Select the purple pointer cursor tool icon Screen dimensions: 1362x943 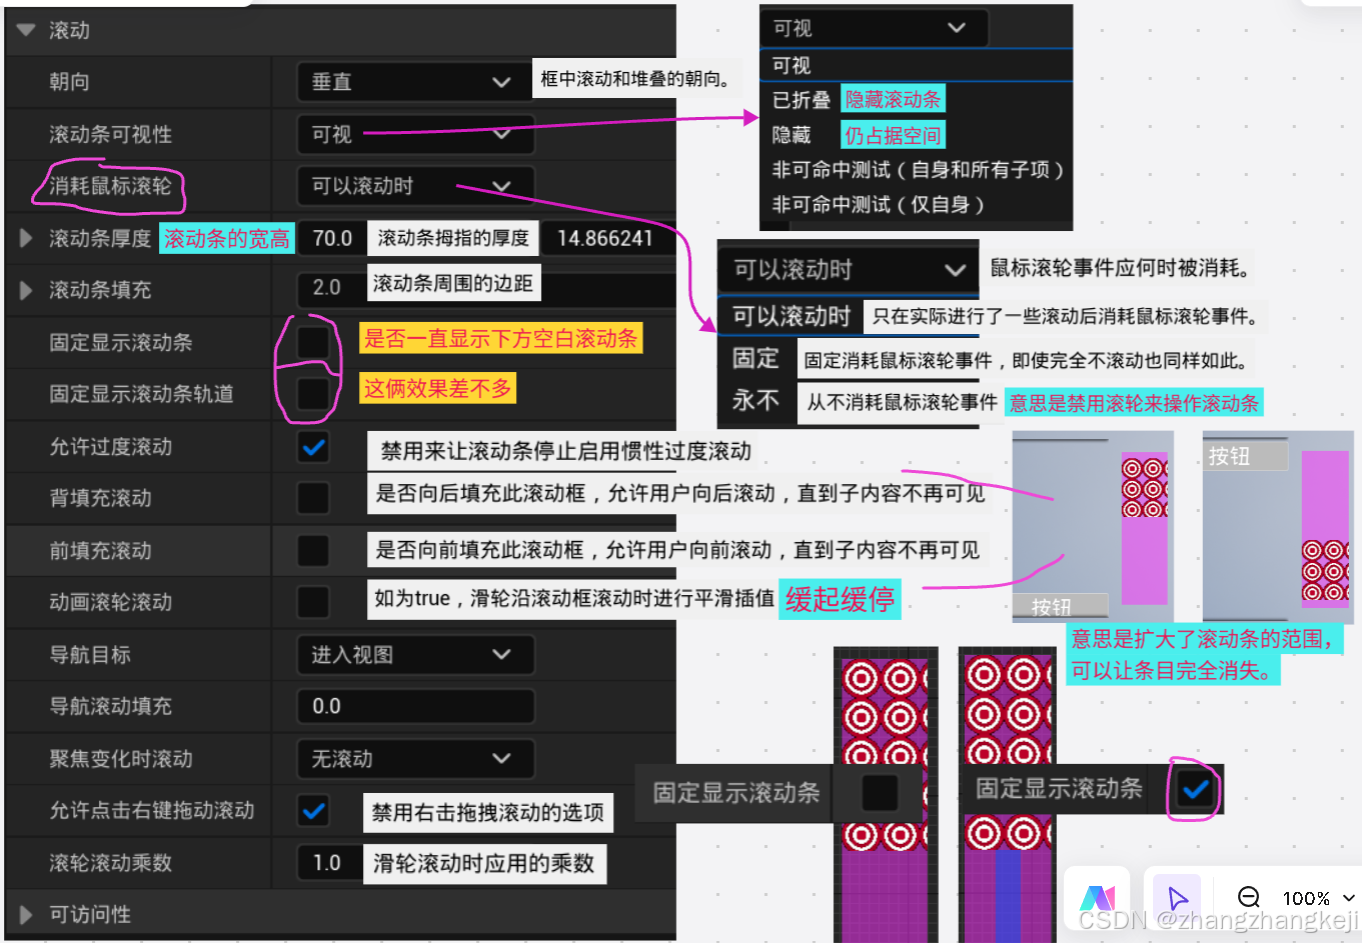(x=1176, y=898)
